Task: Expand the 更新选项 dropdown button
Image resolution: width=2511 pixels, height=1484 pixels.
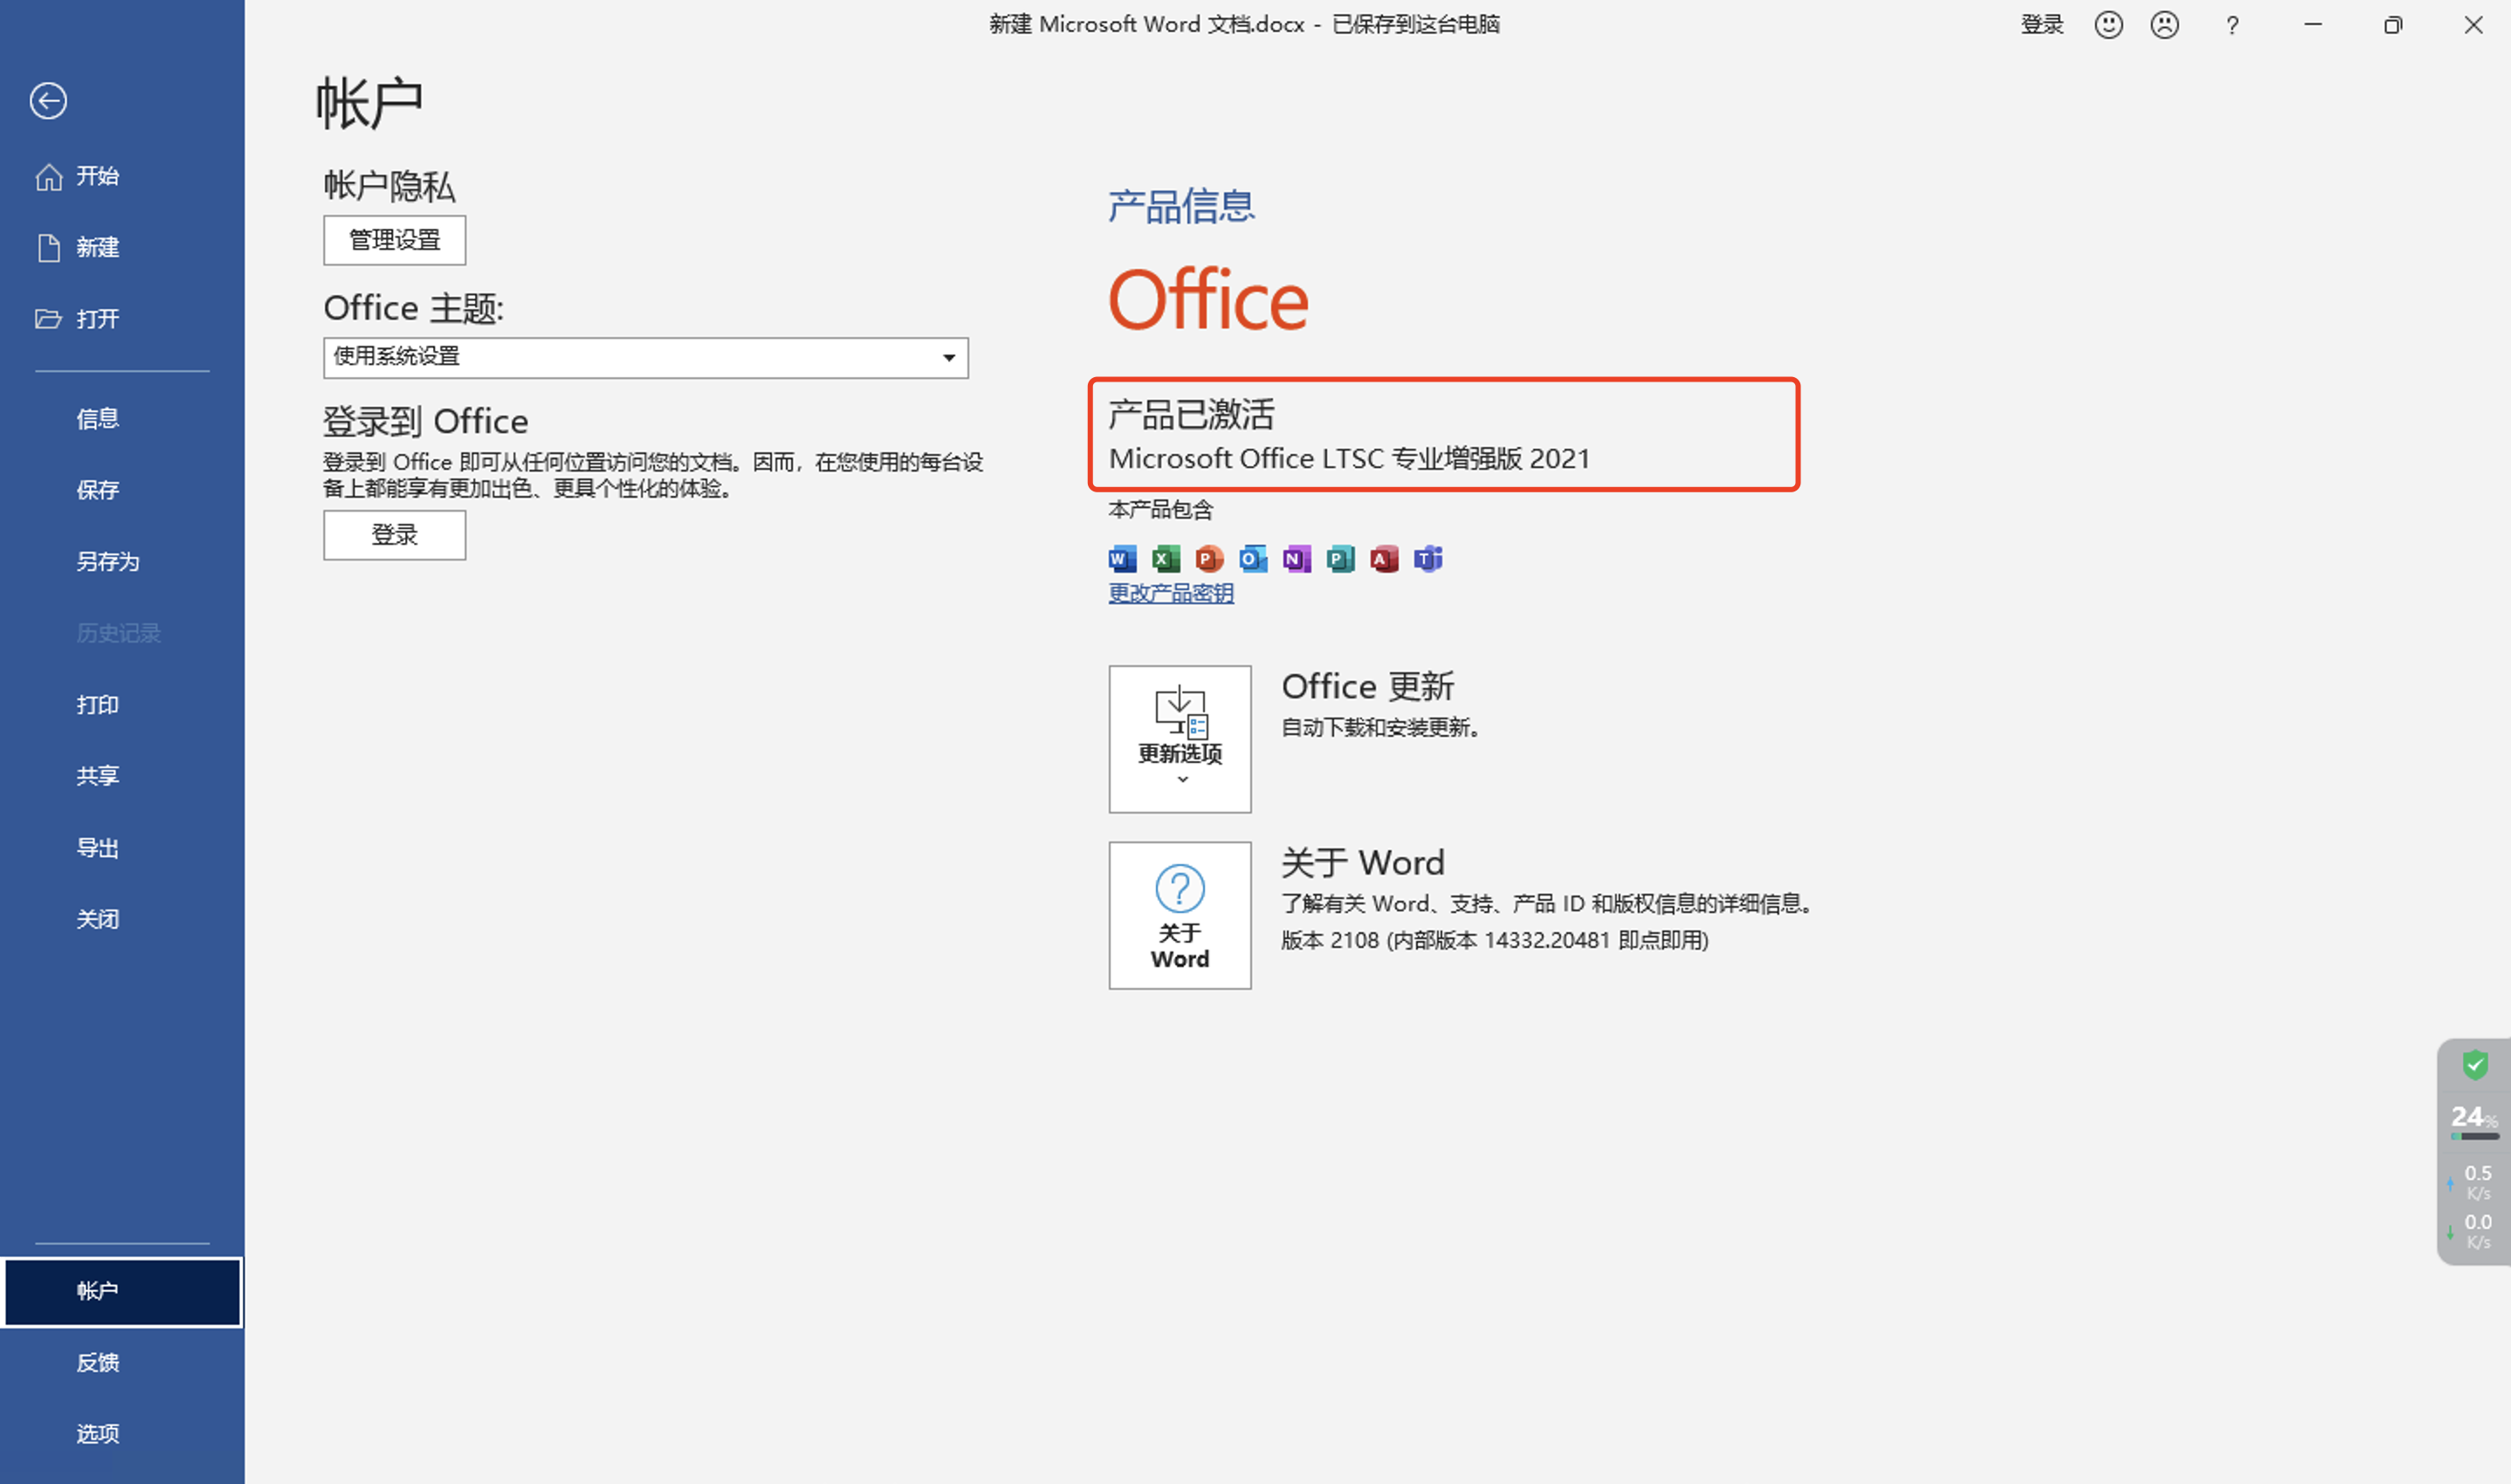Action: (x=1180, y=740)
